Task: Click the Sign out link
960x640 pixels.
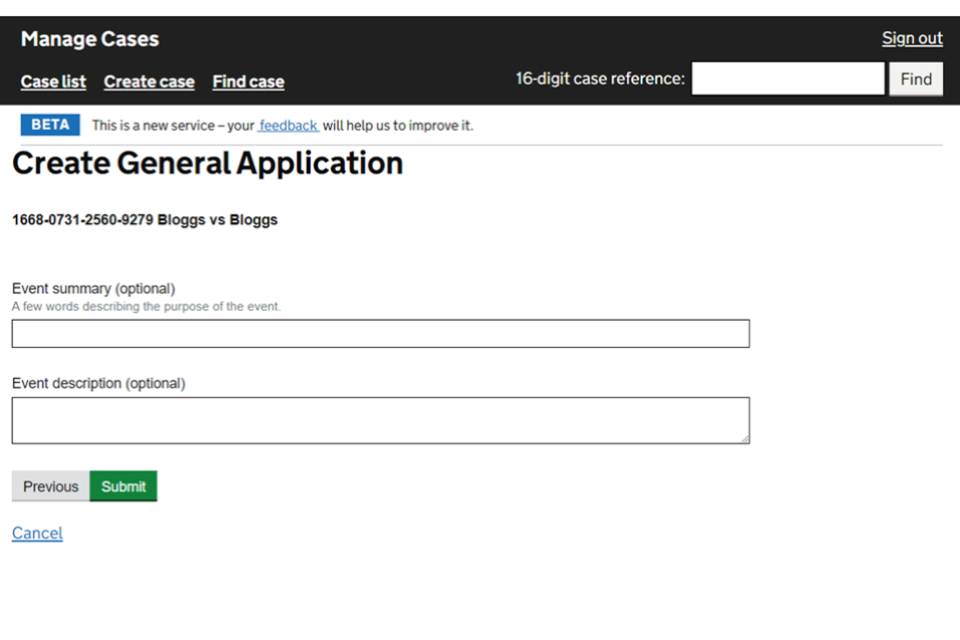Action: tap(911, 38)
